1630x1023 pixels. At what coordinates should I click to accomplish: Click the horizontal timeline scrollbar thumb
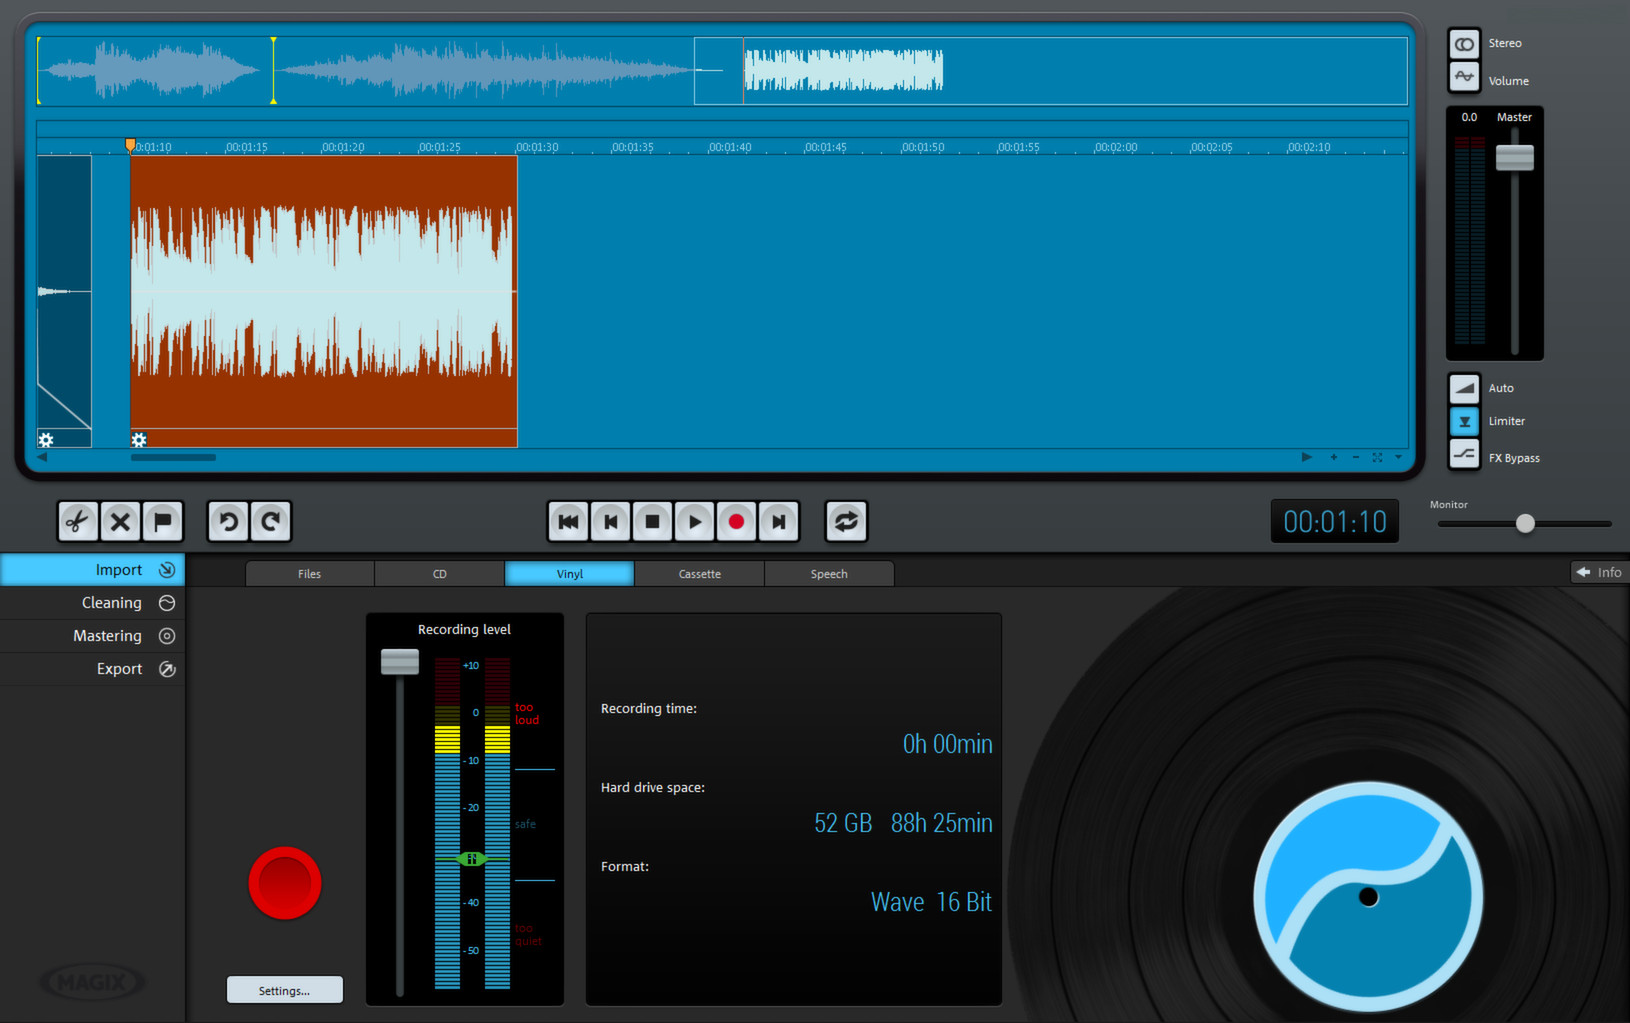tap(173, 457)
